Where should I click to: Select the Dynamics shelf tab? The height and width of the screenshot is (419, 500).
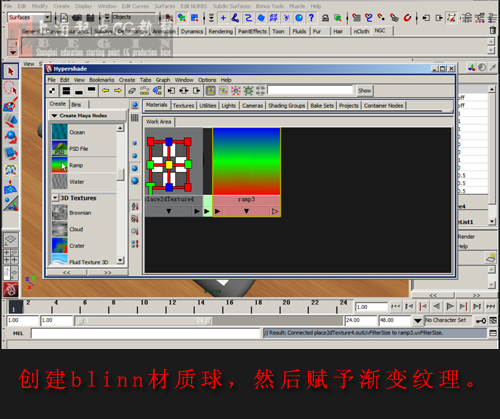pos(192,31)
